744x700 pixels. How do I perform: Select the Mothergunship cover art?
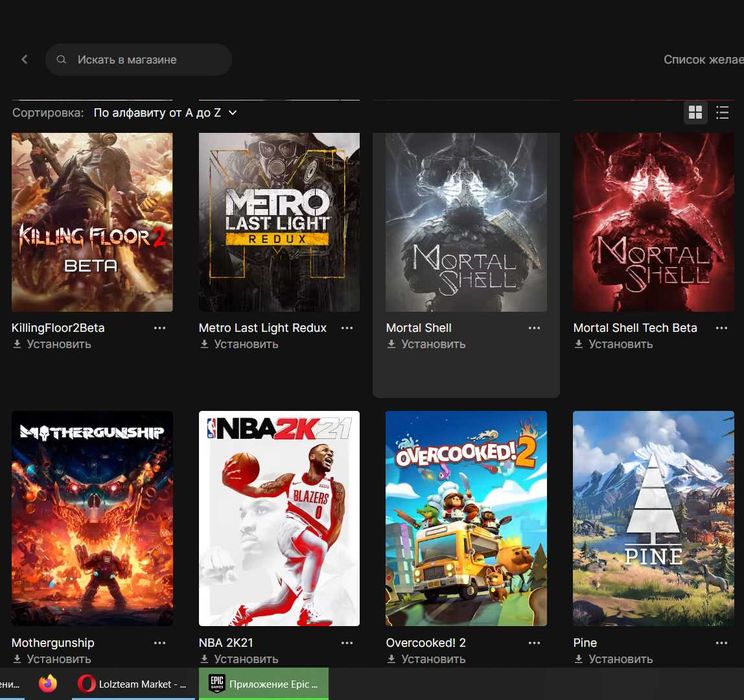pos(92,518)
